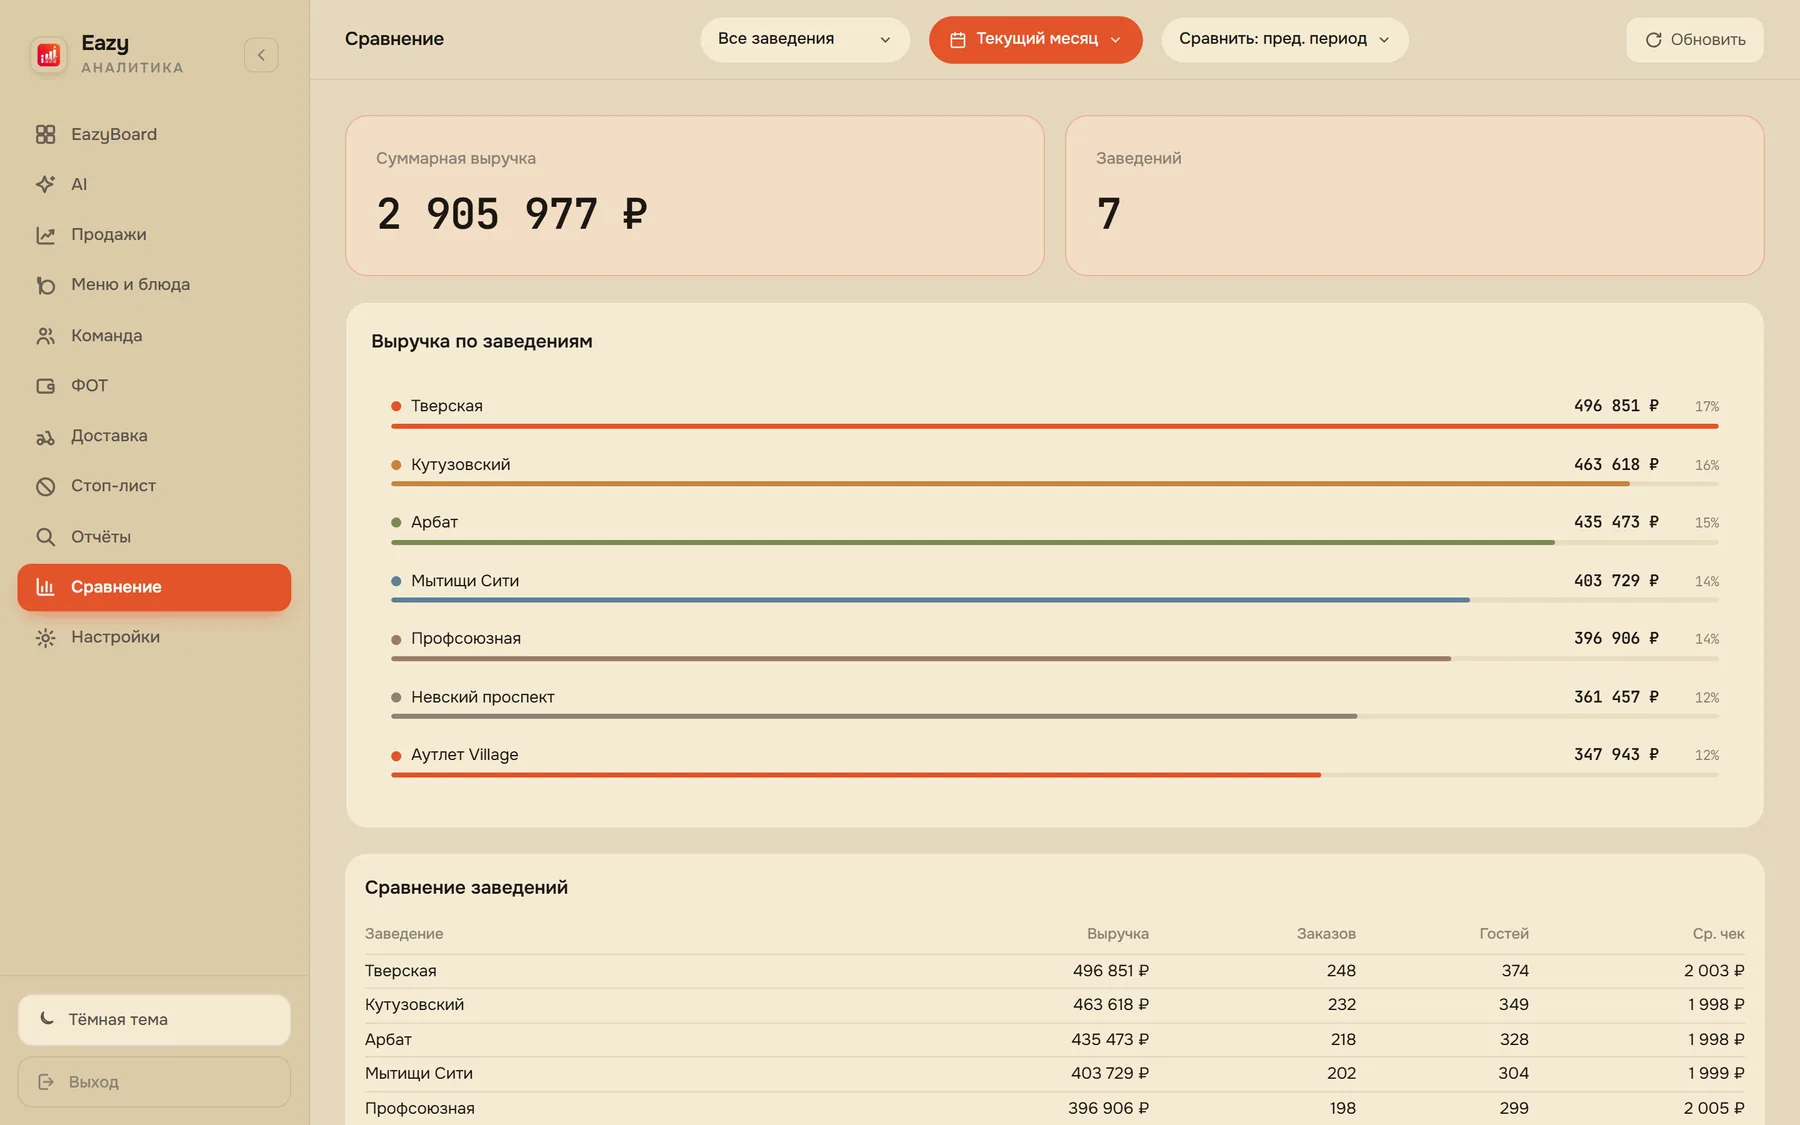Toggle Тёмная тема
Viewport: 1800px width, 1125px height.
tap(154, 1019)
